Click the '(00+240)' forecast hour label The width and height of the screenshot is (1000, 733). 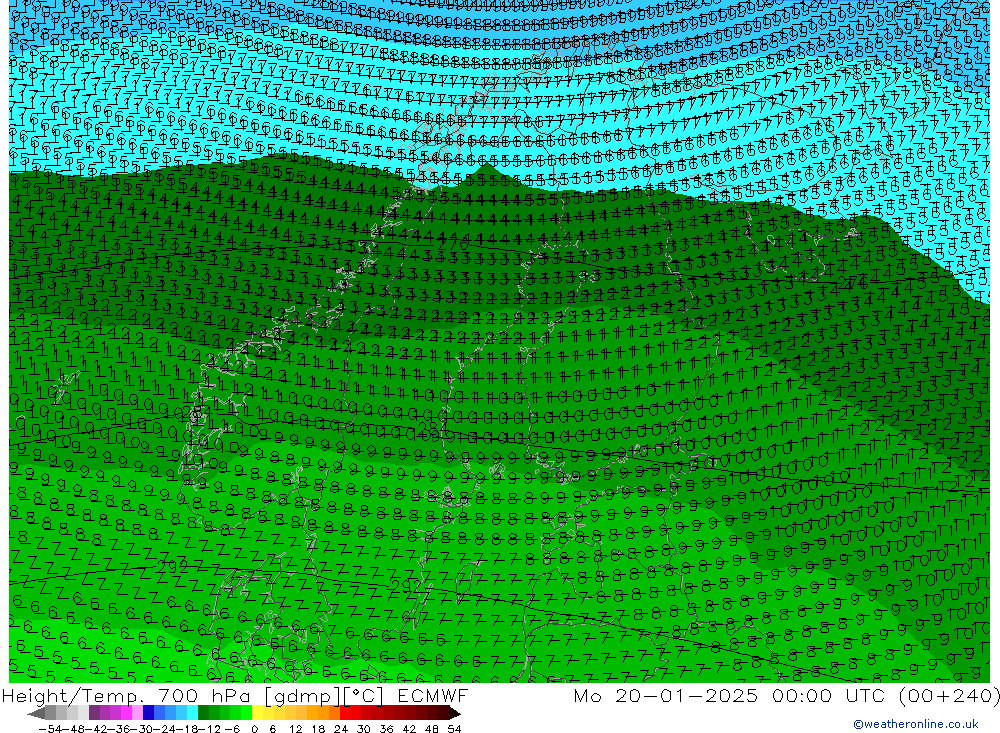[949, 695]
